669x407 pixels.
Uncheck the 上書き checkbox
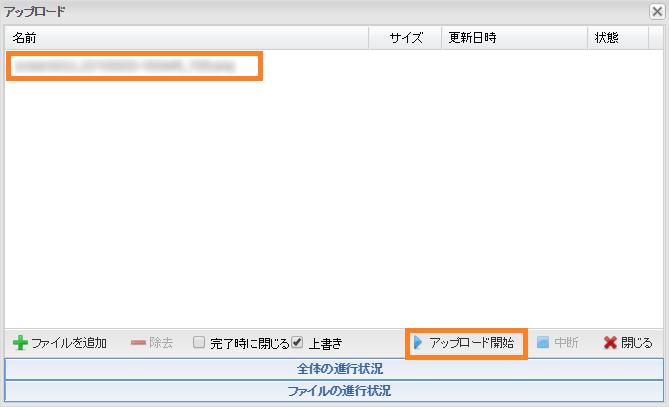(x=297, y=342)
